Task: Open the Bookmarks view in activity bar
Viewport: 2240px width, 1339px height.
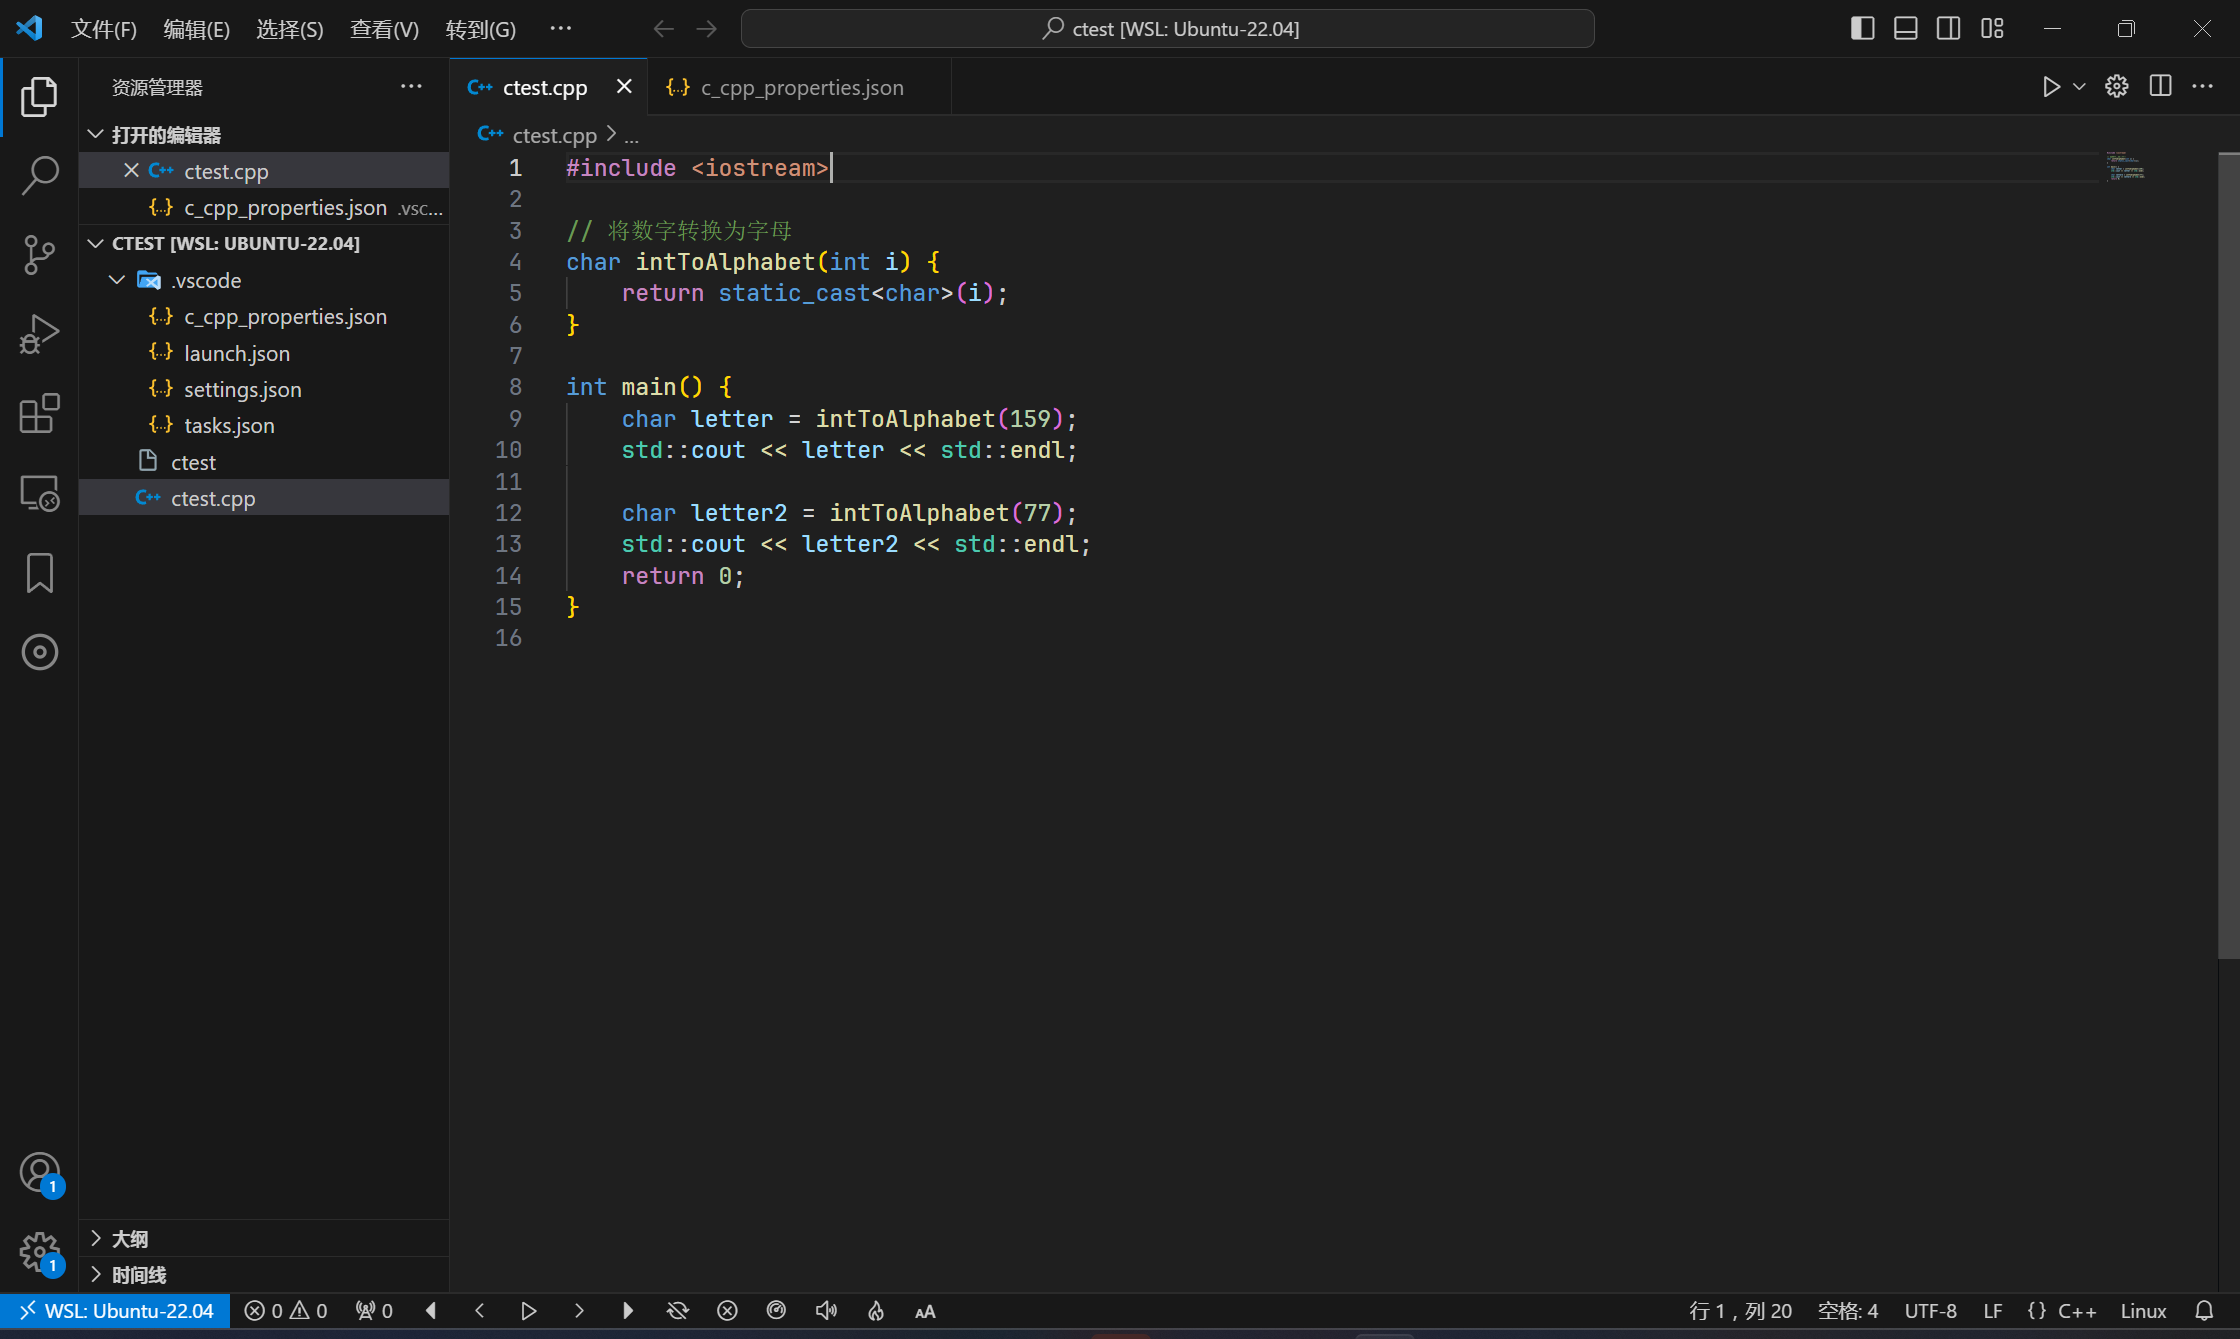Action: coord(39,573)
